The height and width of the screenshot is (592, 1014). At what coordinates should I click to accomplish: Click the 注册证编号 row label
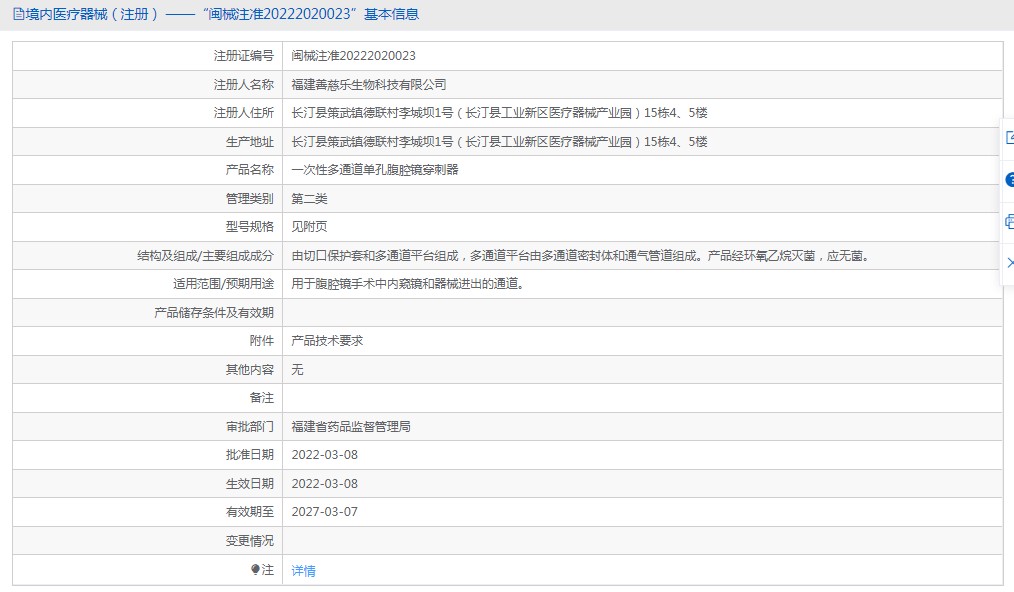pyautogui.click(x=244, y=56)
